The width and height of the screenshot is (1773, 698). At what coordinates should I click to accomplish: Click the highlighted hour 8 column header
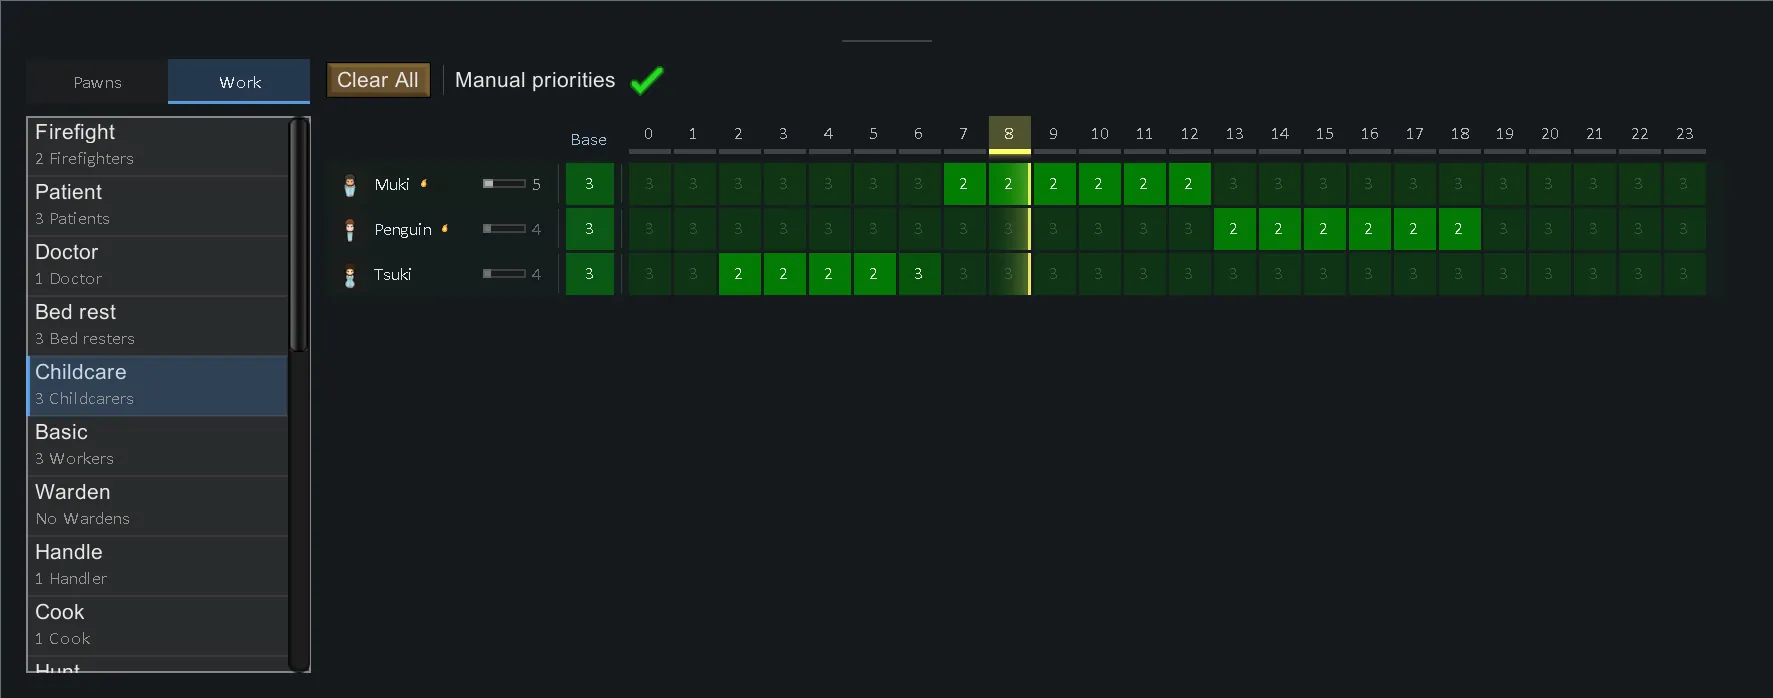coord(1008,134)
